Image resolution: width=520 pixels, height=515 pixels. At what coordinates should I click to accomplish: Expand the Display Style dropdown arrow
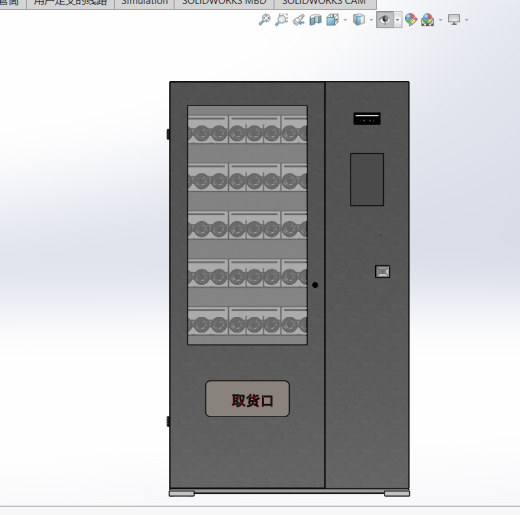tap(371, 20)
